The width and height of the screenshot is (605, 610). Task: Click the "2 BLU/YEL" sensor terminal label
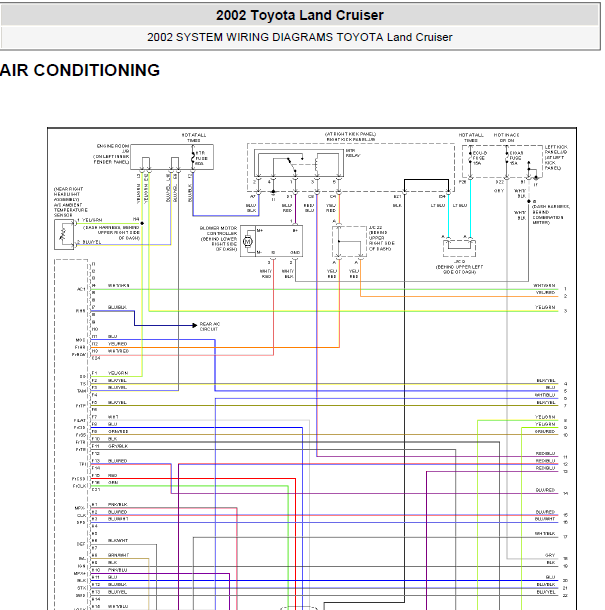coord(89,242)
